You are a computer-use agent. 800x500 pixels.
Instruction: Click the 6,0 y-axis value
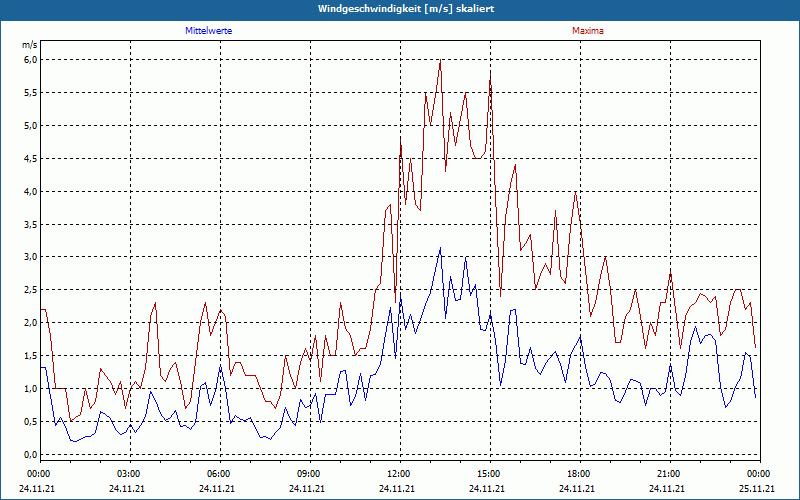(31, 60)
